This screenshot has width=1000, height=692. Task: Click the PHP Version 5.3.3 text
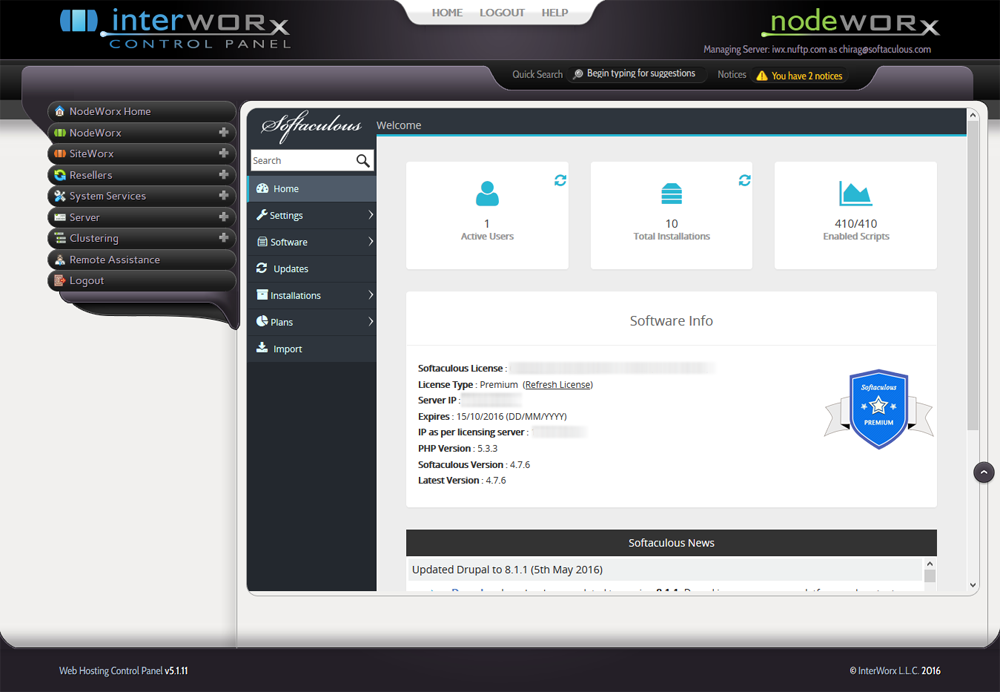pos(458,448)
